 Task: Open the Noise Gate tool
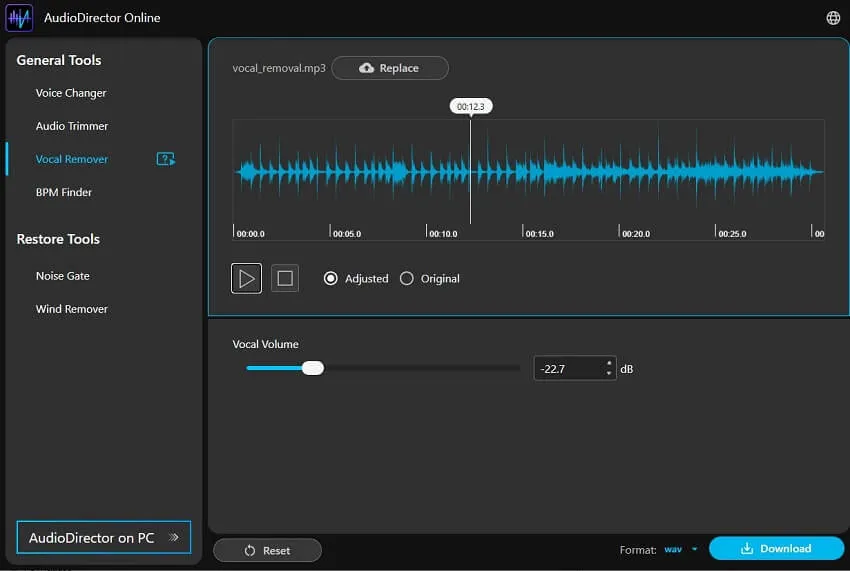pyautogui.click(x=62, y=275)
